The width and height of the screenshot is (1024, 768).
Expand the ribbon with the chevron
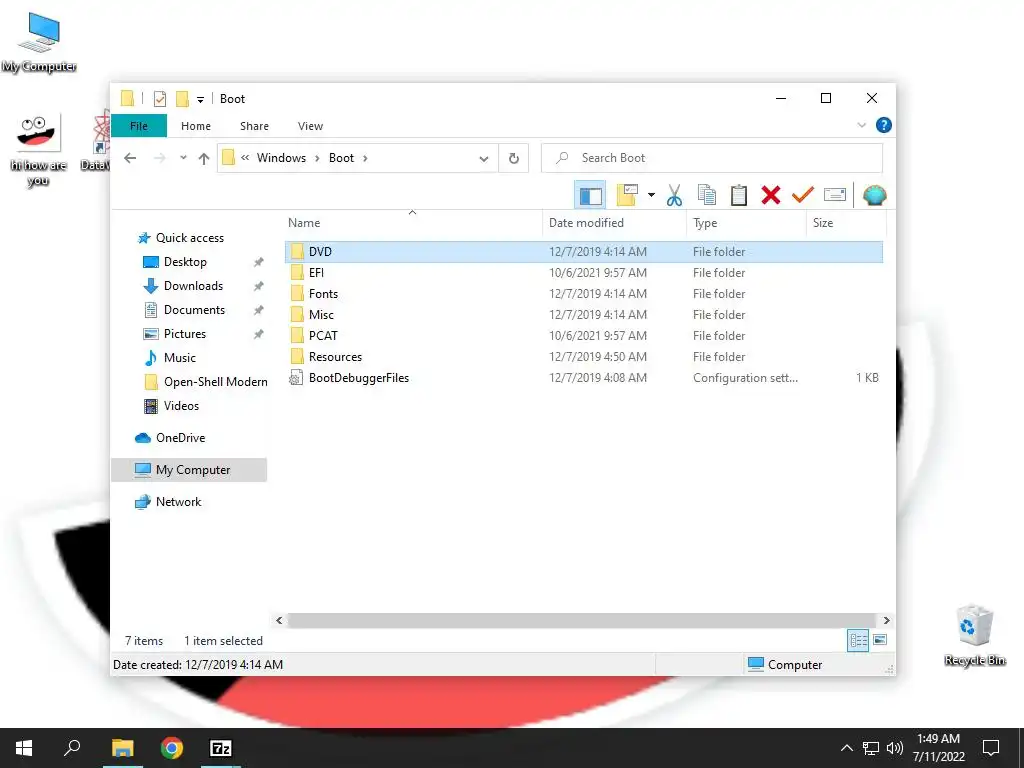tap(861, 125)
